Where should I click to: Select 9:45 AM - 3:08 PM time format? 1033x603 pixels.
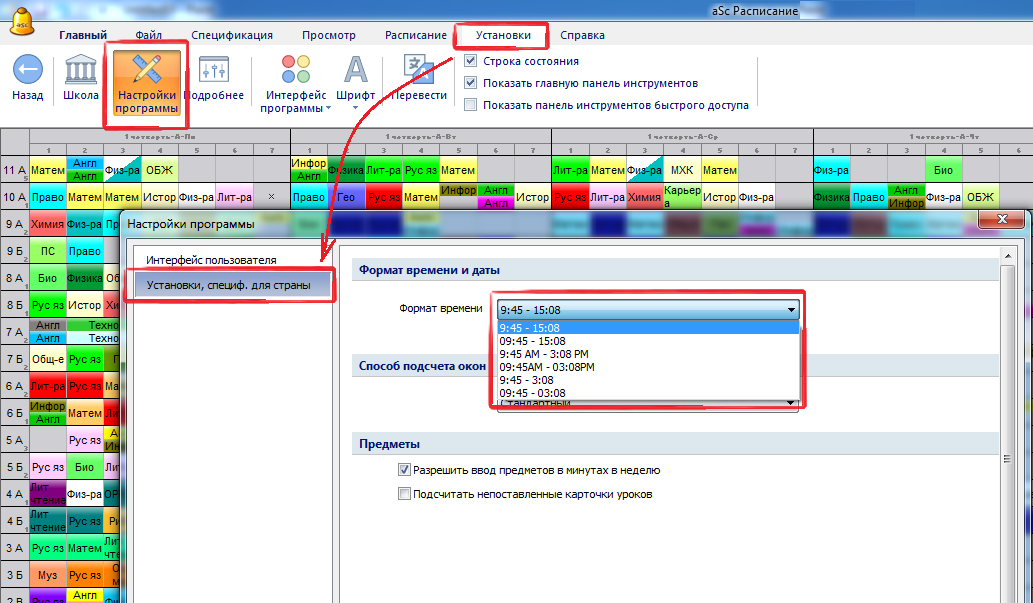(x=543, y=354)
